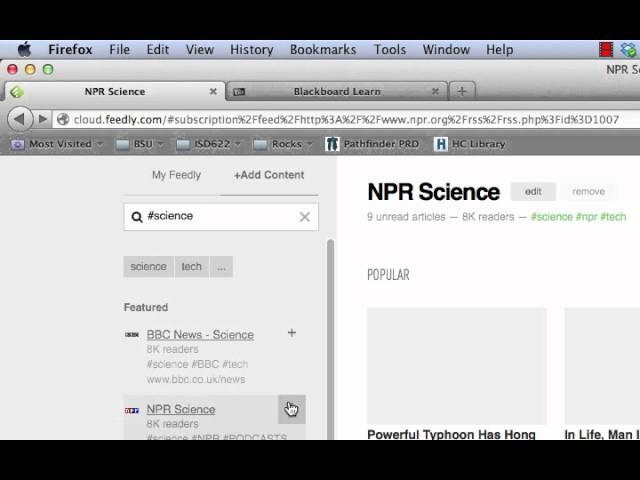Screen dimensions: 640x480
Task: Click the Feedly favicon on the tab
Action: tap(16, 92)
